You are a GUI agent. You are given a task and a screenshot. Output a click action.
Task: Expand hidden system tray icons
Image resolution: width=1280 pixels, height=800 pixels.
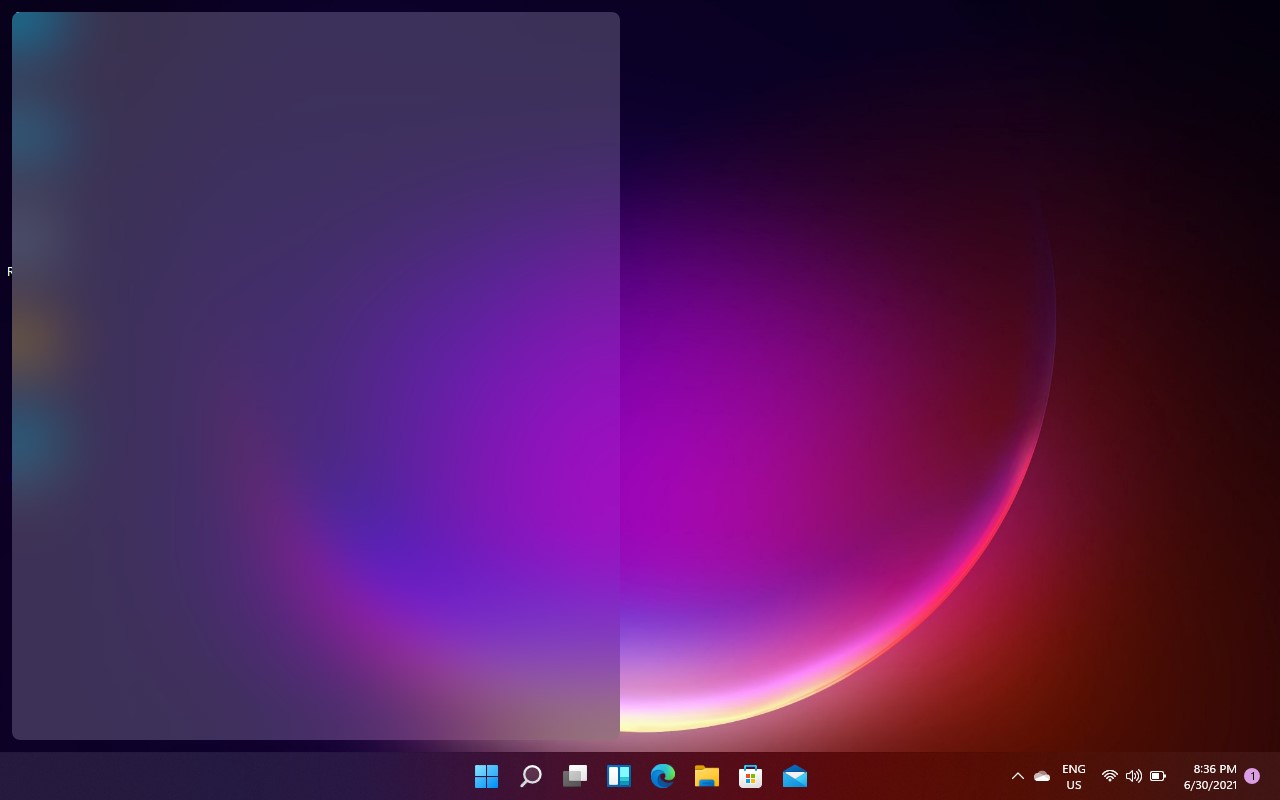(x=1017, y=775)
